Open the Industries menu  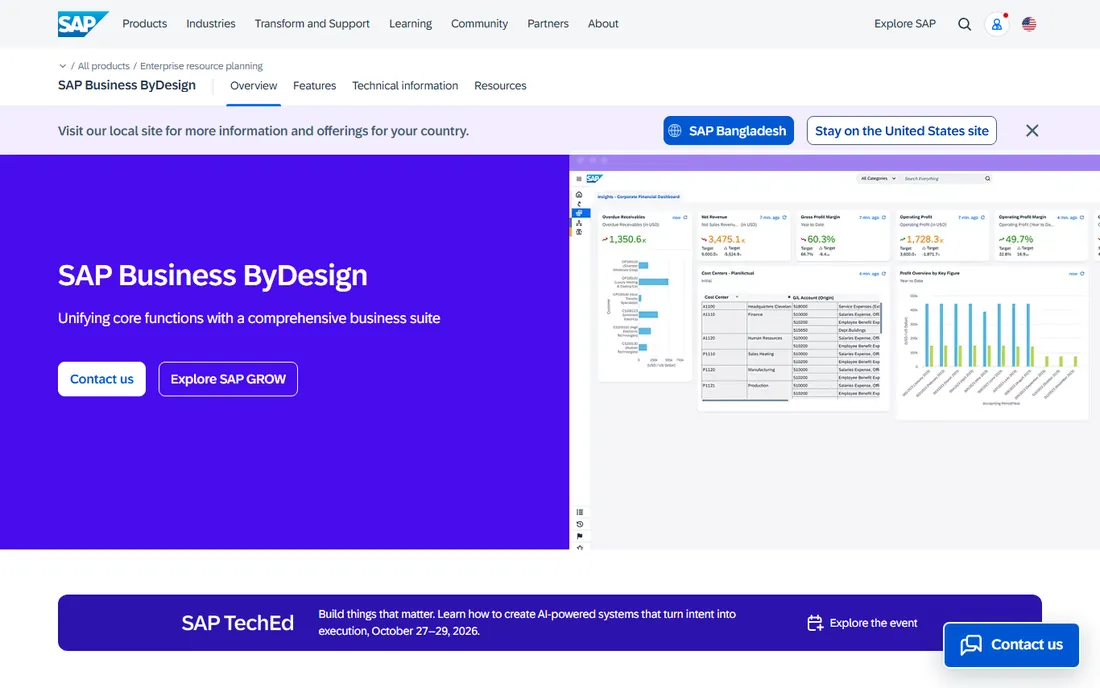point(210,24)
